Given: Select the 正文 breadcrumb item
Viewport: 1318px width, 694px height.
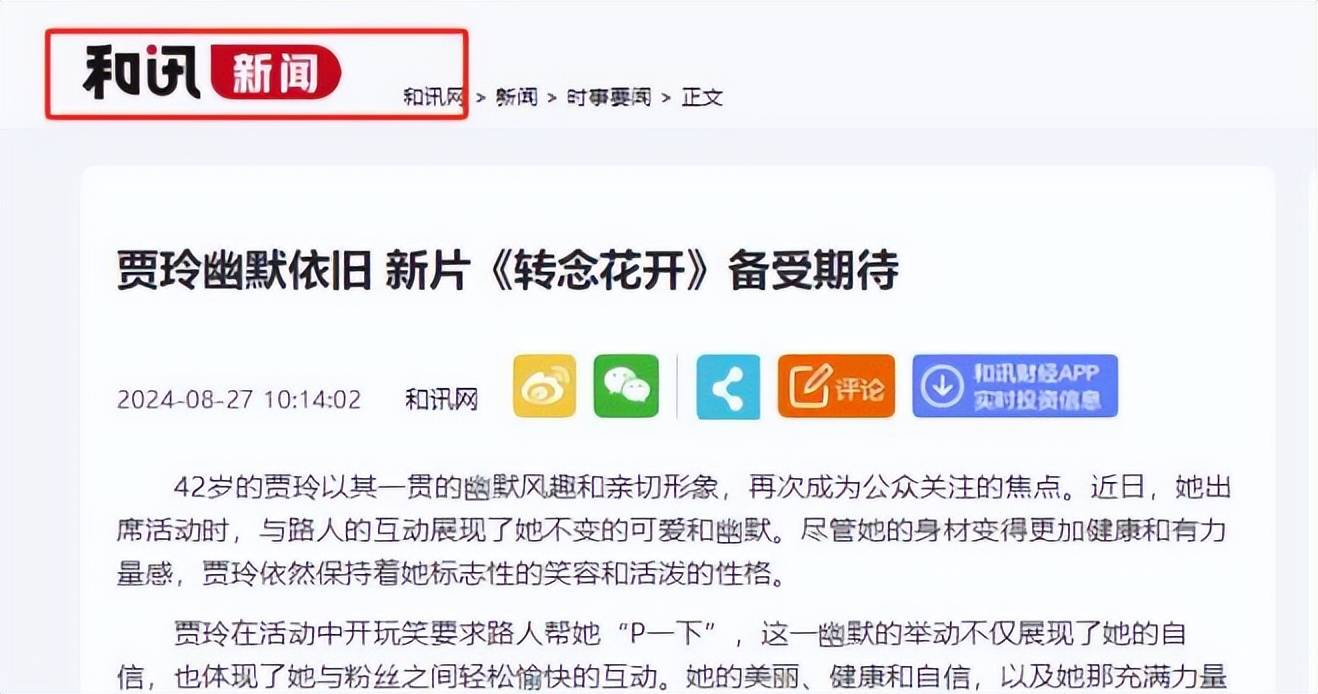Looking at the screenshot, I should [702, 97].
